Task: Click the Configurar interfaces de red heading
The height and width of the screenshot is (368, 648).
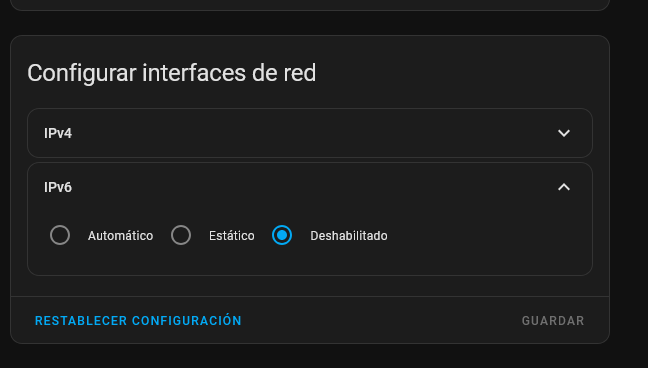Action: 172,73
